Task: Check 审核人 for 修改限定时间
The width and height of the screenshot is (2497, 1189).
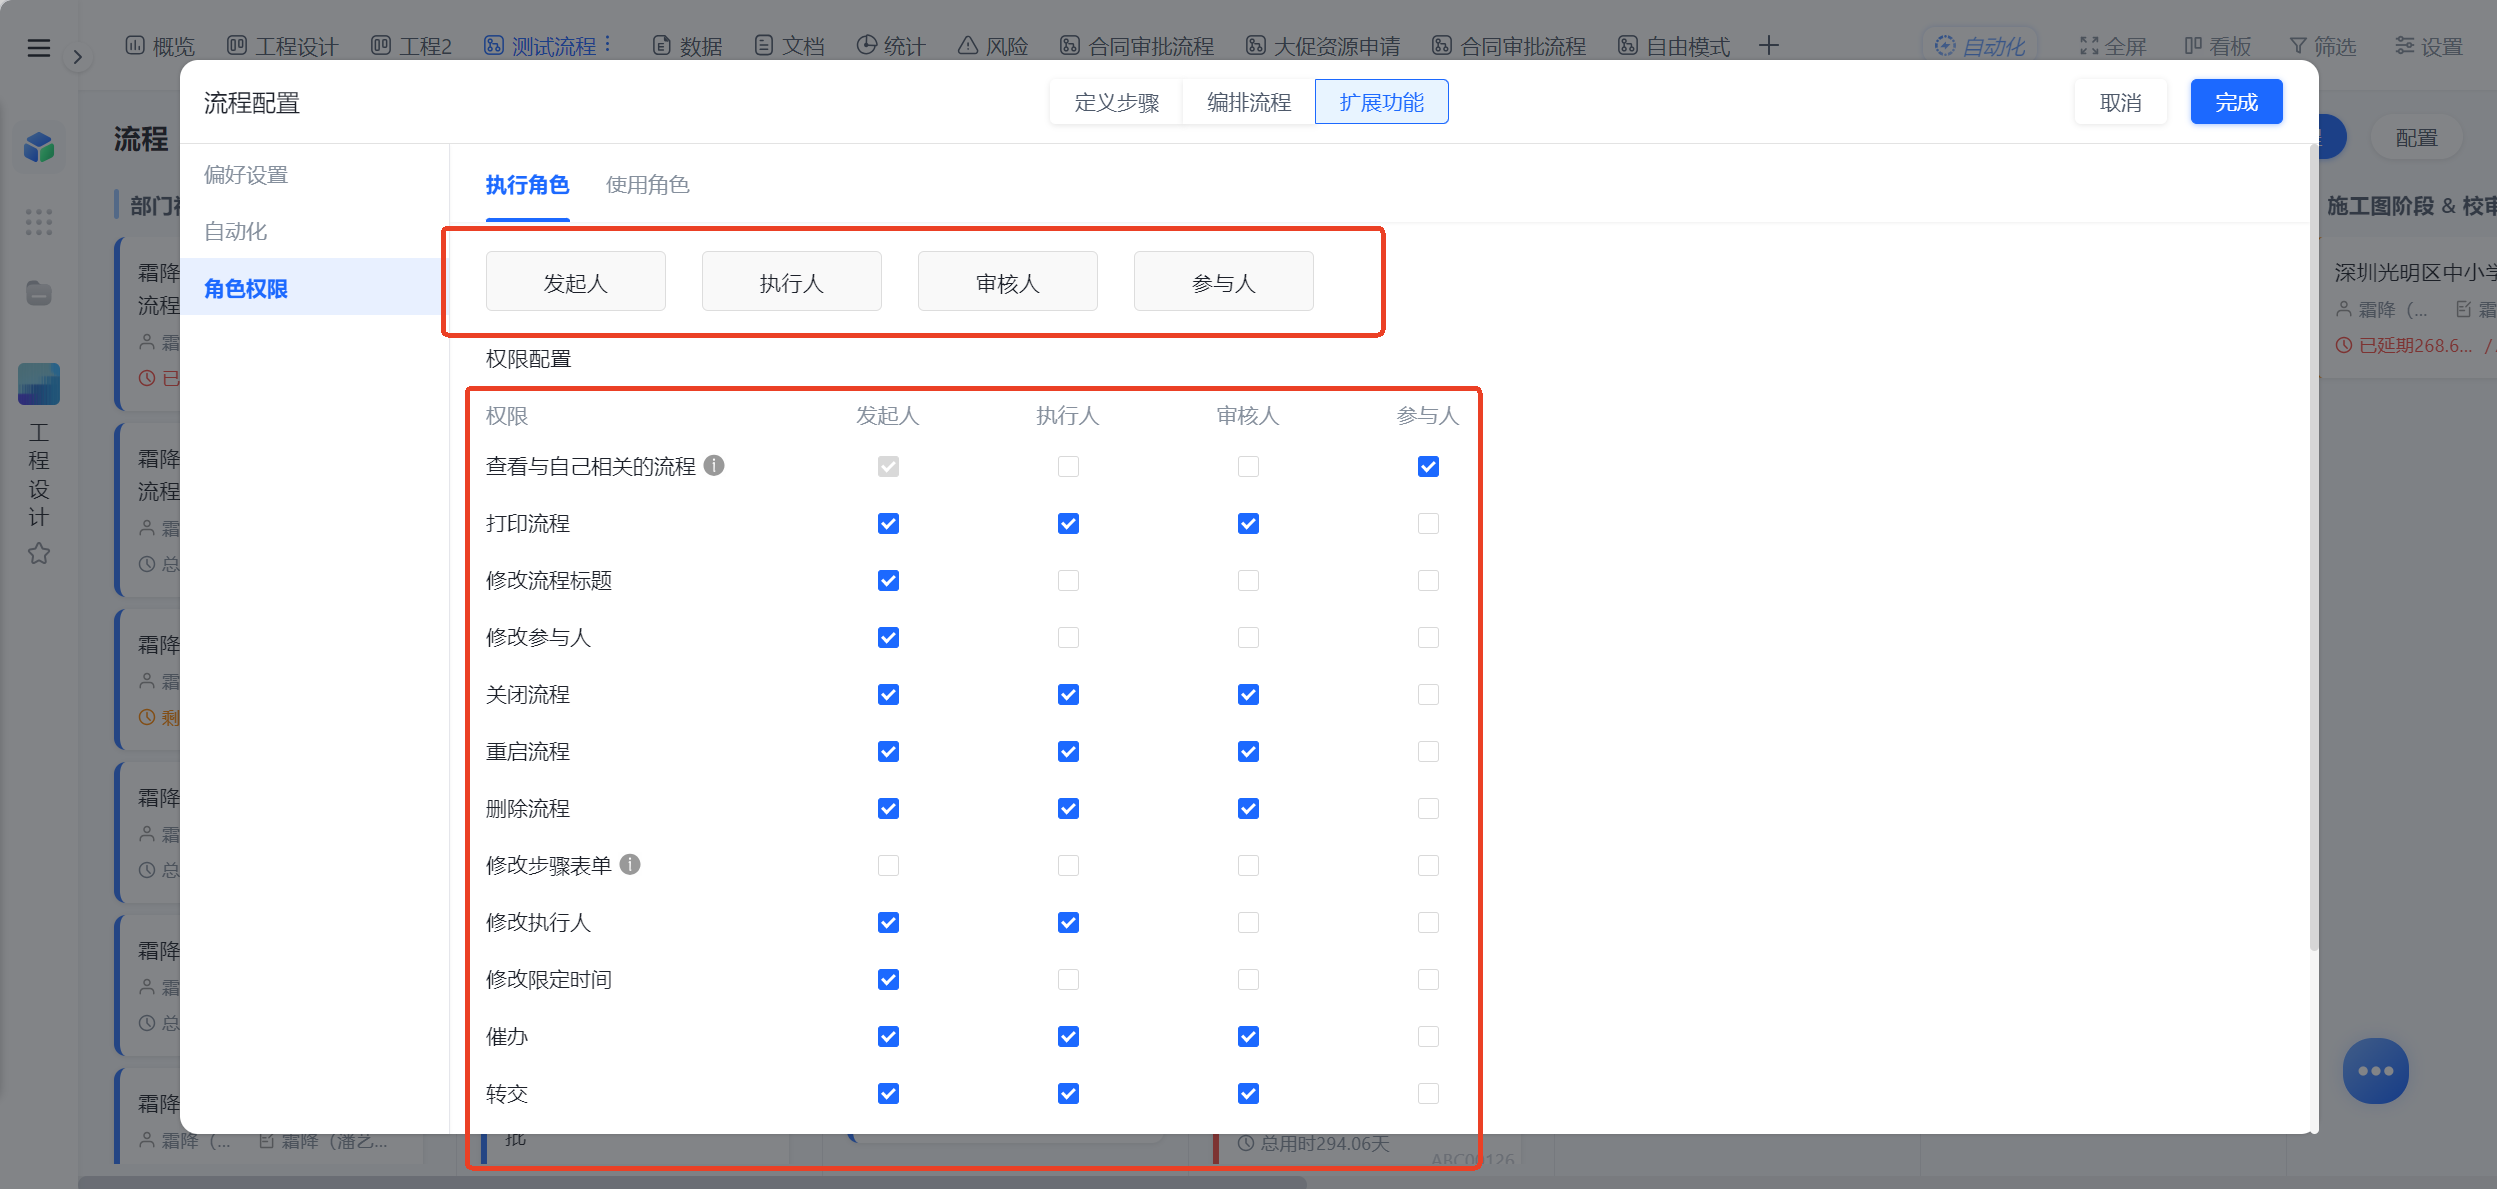Action: pos(1248,980)
